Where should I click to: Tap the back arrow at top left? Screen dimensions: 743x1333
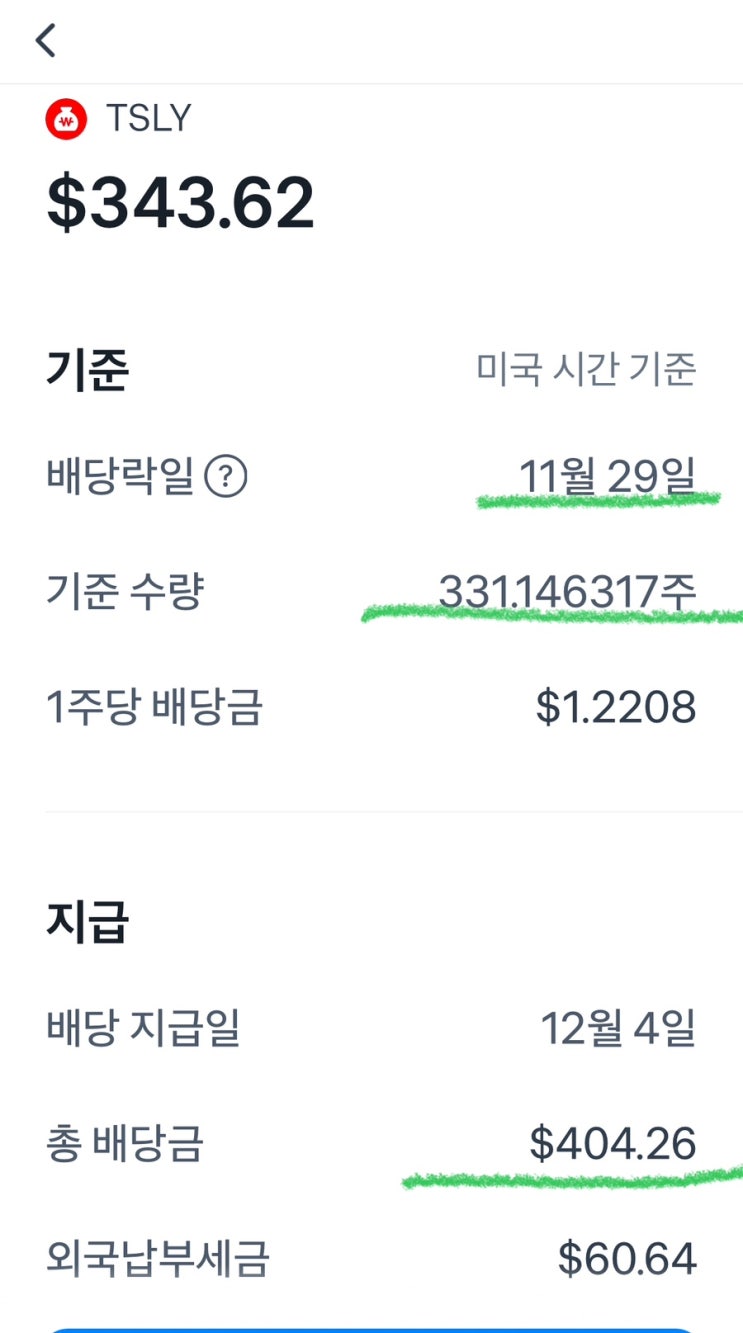pos(45,41)
